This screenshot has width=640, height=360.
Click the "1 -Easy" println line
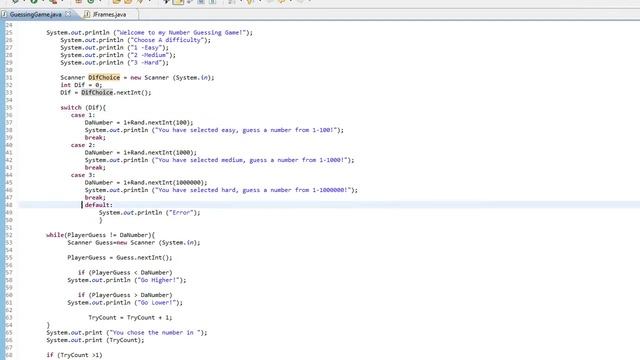[114, 47]
